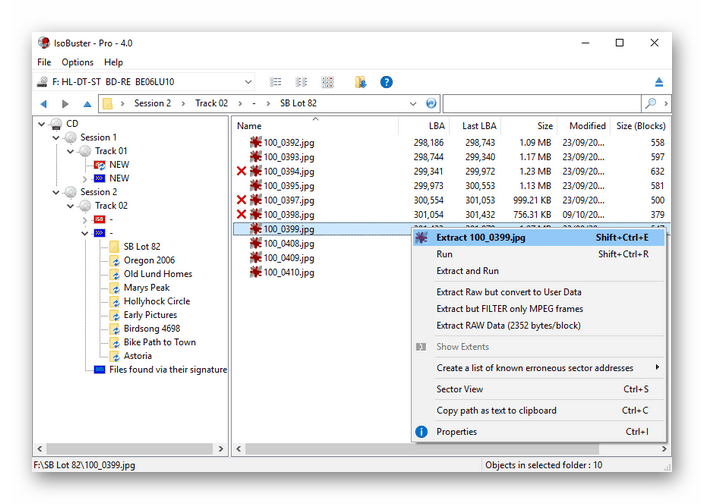This screenshot has width=704, height=504.
Task: Click the navigate back arrow
Action: tap(44, 104)
